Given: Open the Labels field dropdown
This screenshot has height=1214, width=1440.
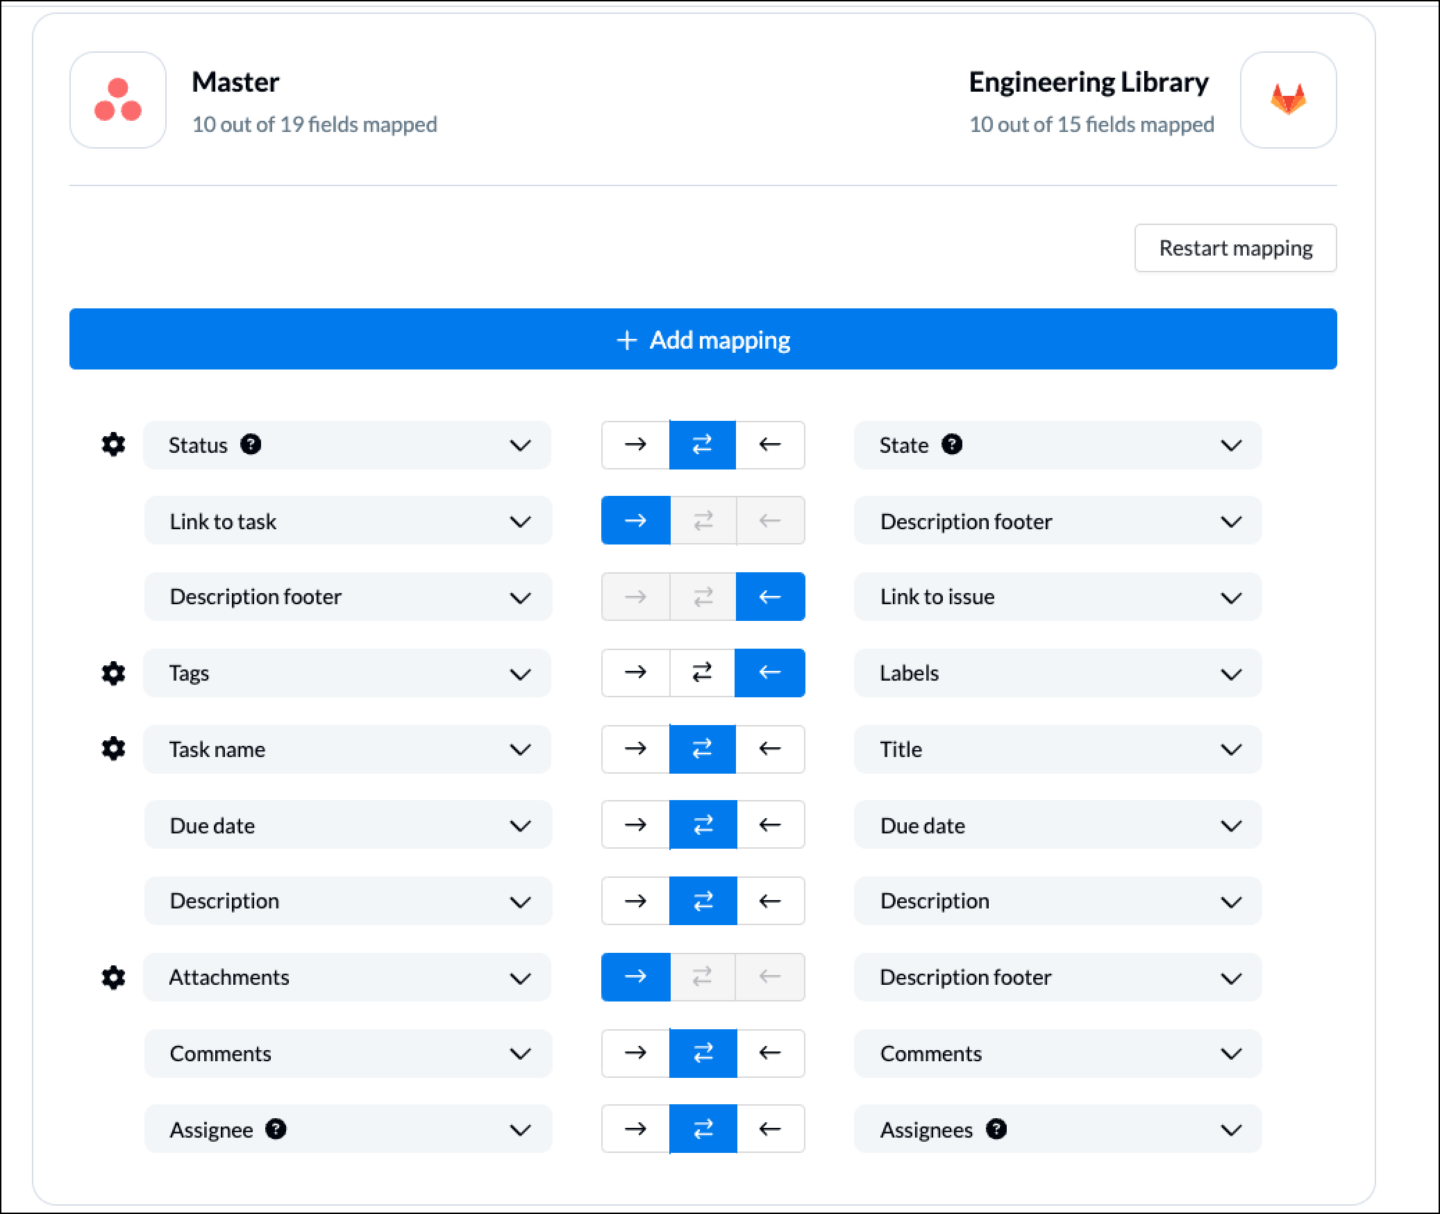Looking at the screenshot, I should (1231, 673).
